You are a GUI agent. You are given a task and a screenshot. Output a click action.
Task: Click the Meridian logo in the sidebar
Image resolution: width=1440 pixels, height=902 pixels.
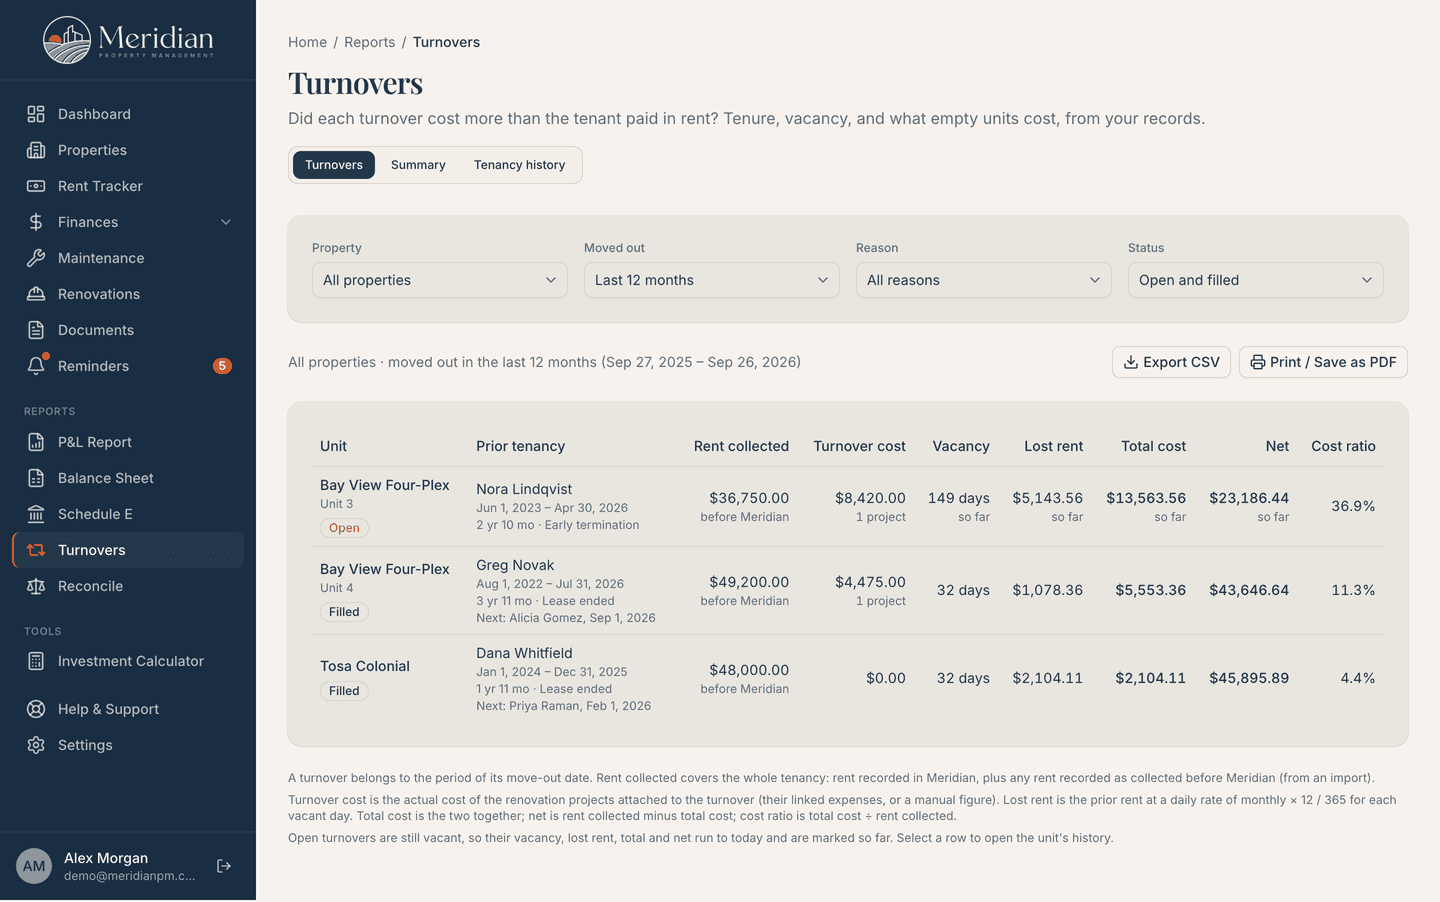(128, 40)
